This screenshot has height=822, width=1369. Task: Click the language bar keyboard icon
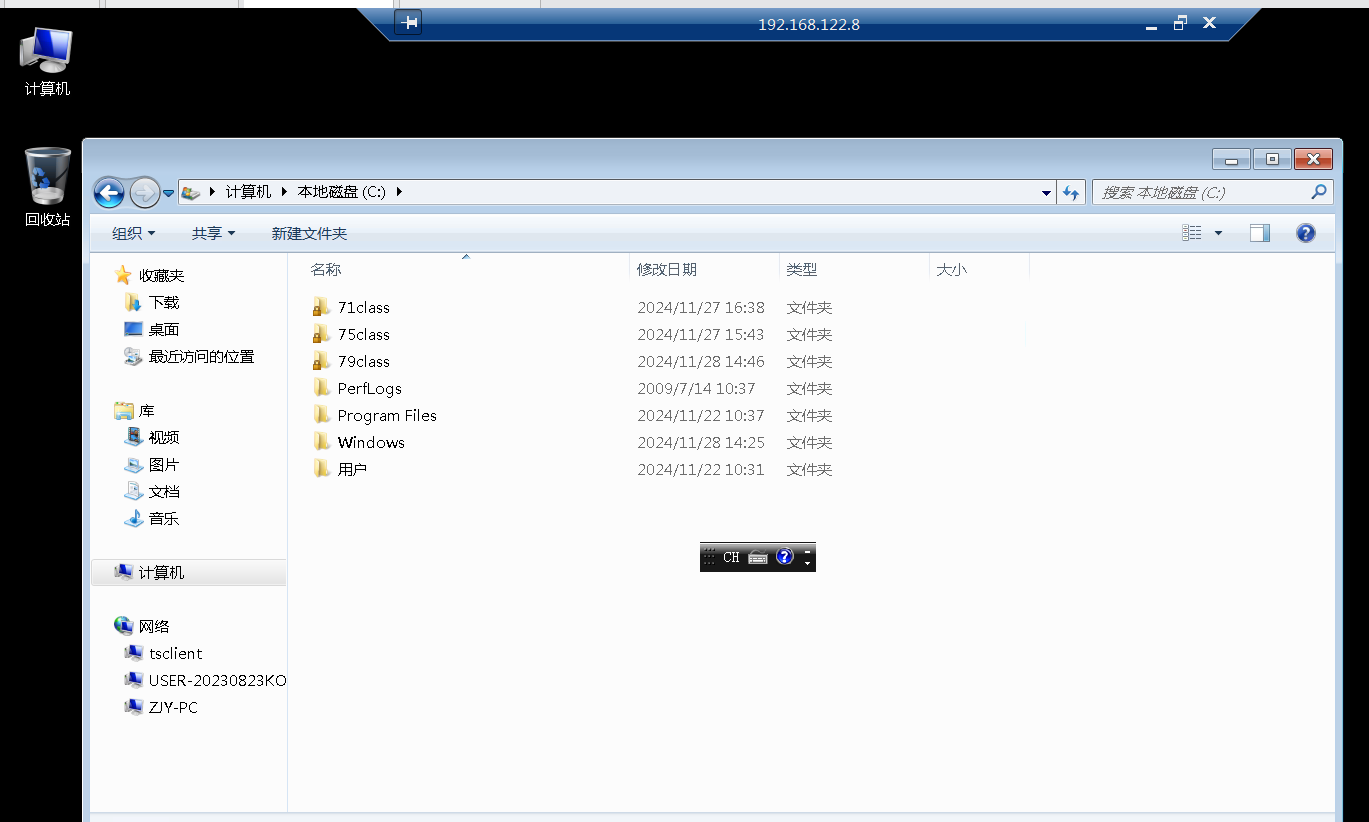click(x=758, y=557)
